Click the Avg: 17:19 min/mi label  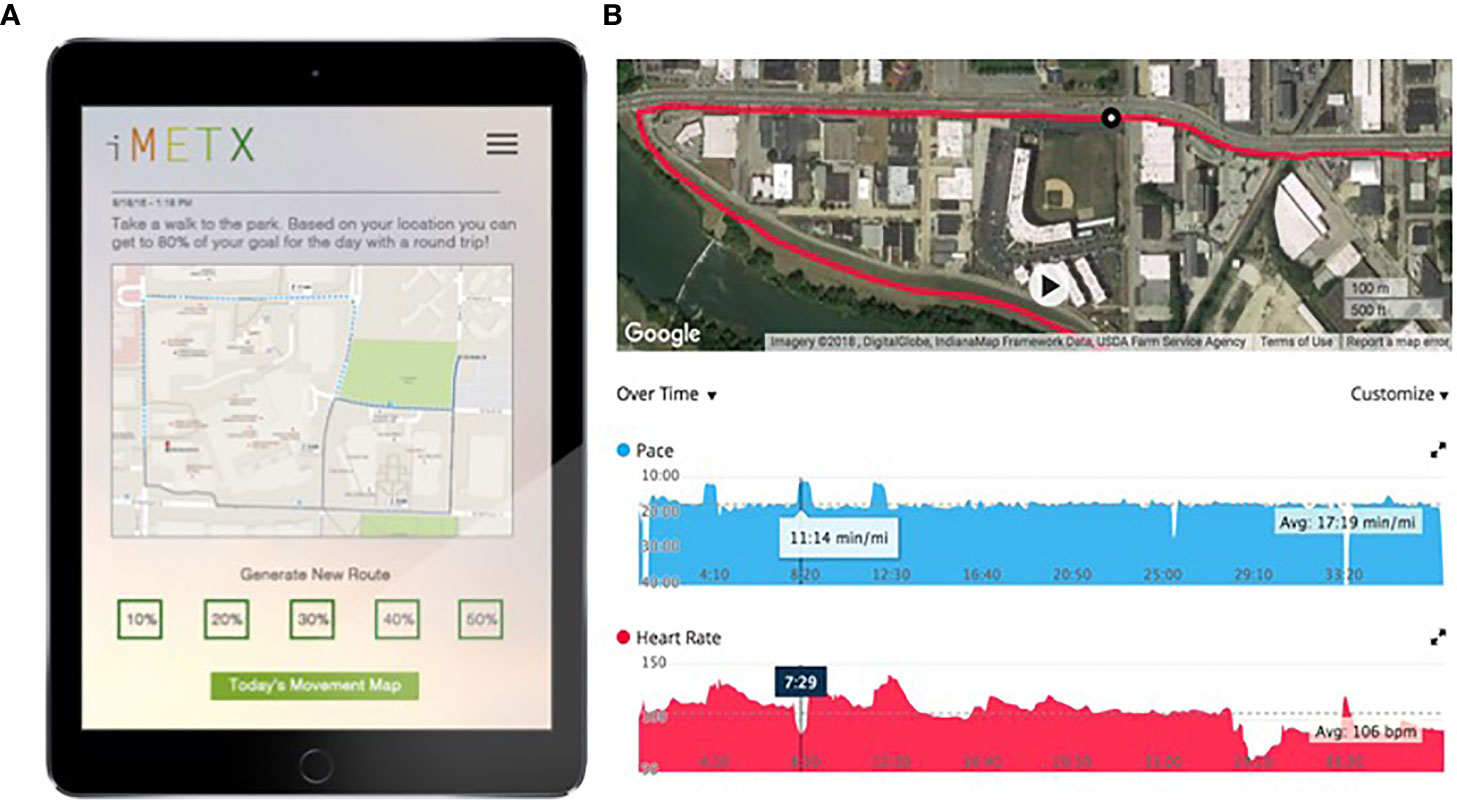[x=1346, y=522]
